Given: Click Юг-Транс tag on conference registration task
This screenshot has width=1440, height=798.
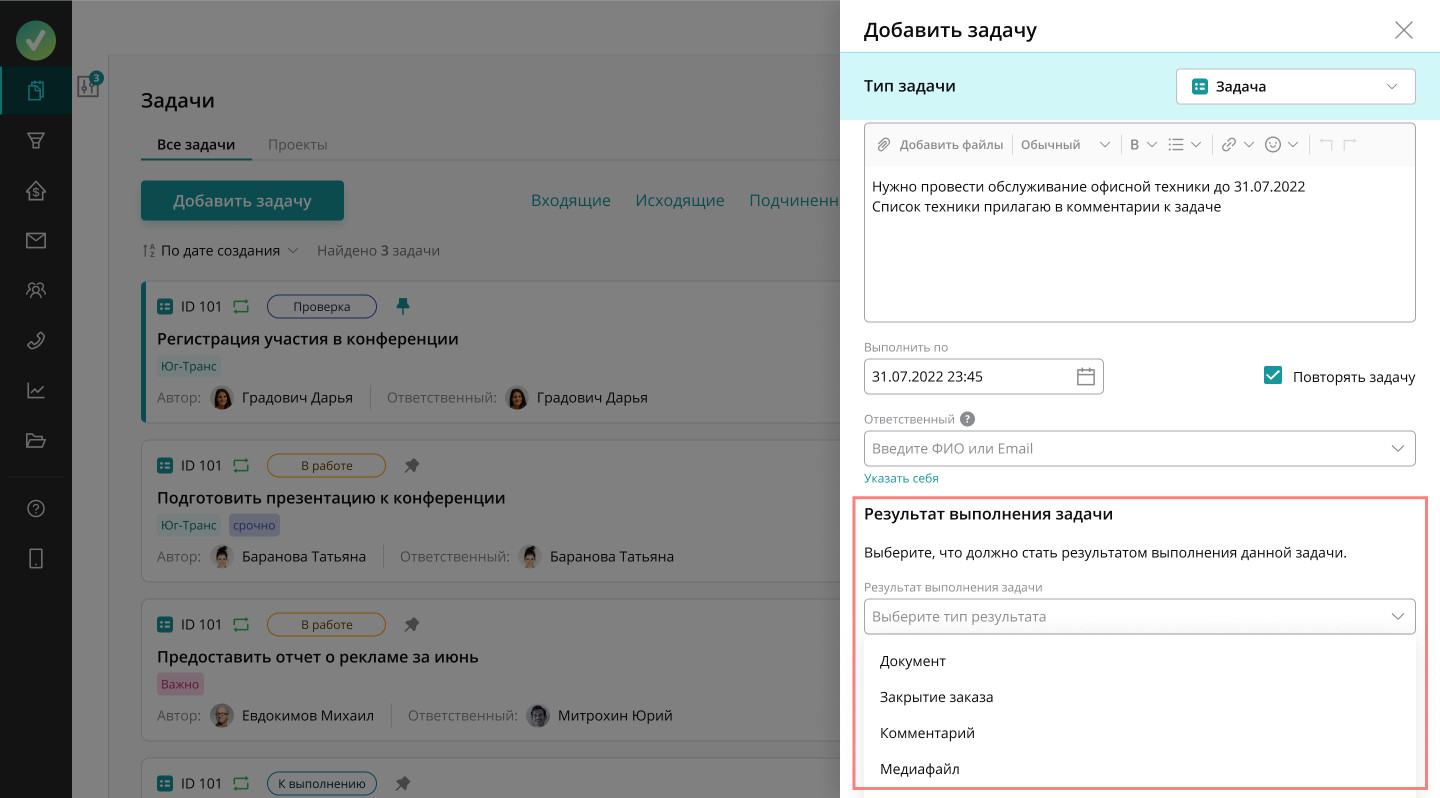Looking at the screenshot, I should pyautogui.click(x=189, y=366).
